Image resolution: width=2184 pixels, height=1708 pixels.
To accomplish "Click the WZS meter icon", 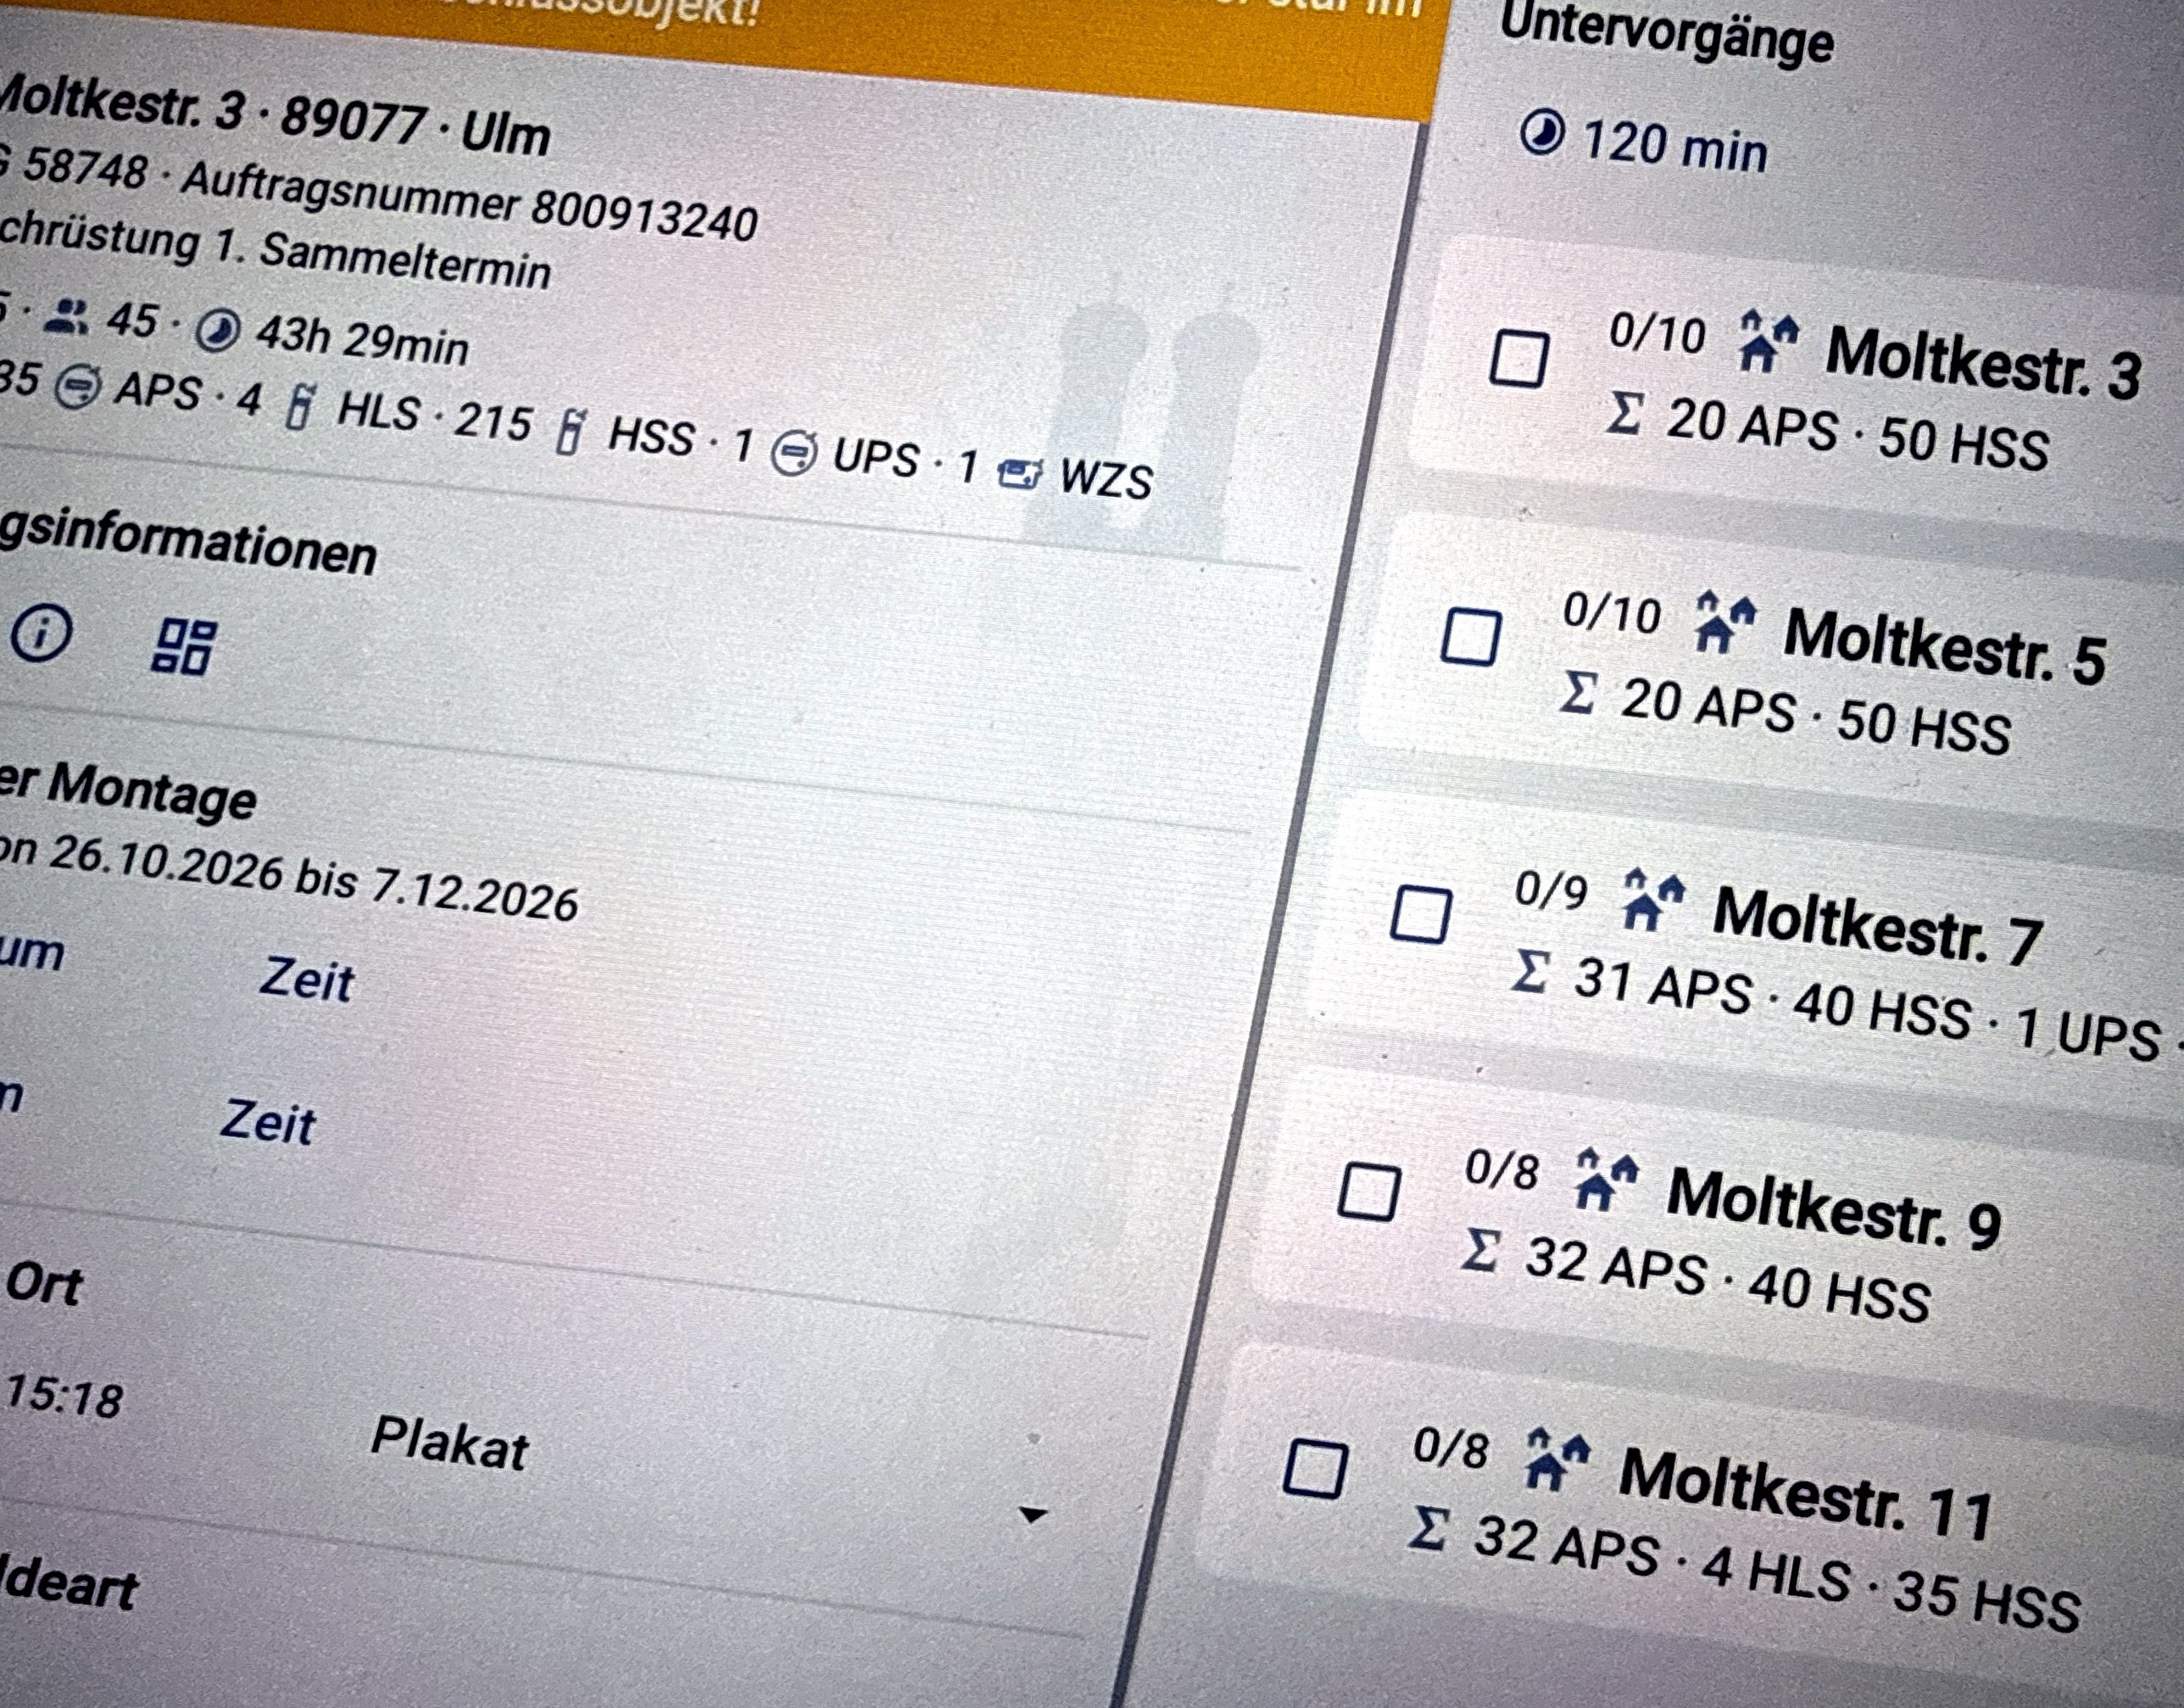I will (1020, 474).
